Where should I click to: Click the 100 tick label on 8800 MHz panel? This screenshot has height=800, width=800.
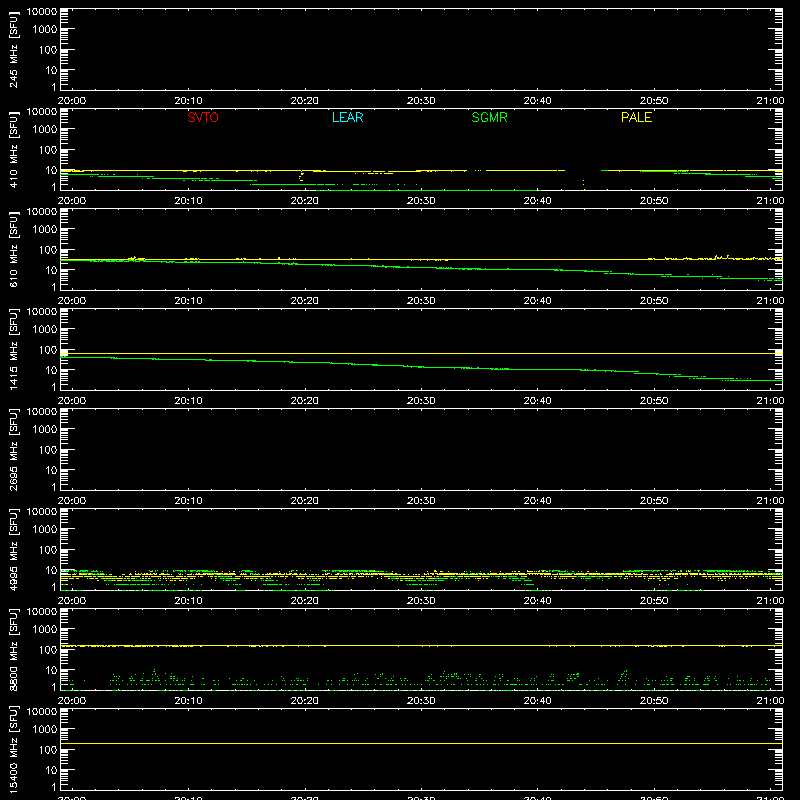click(48, 650)
